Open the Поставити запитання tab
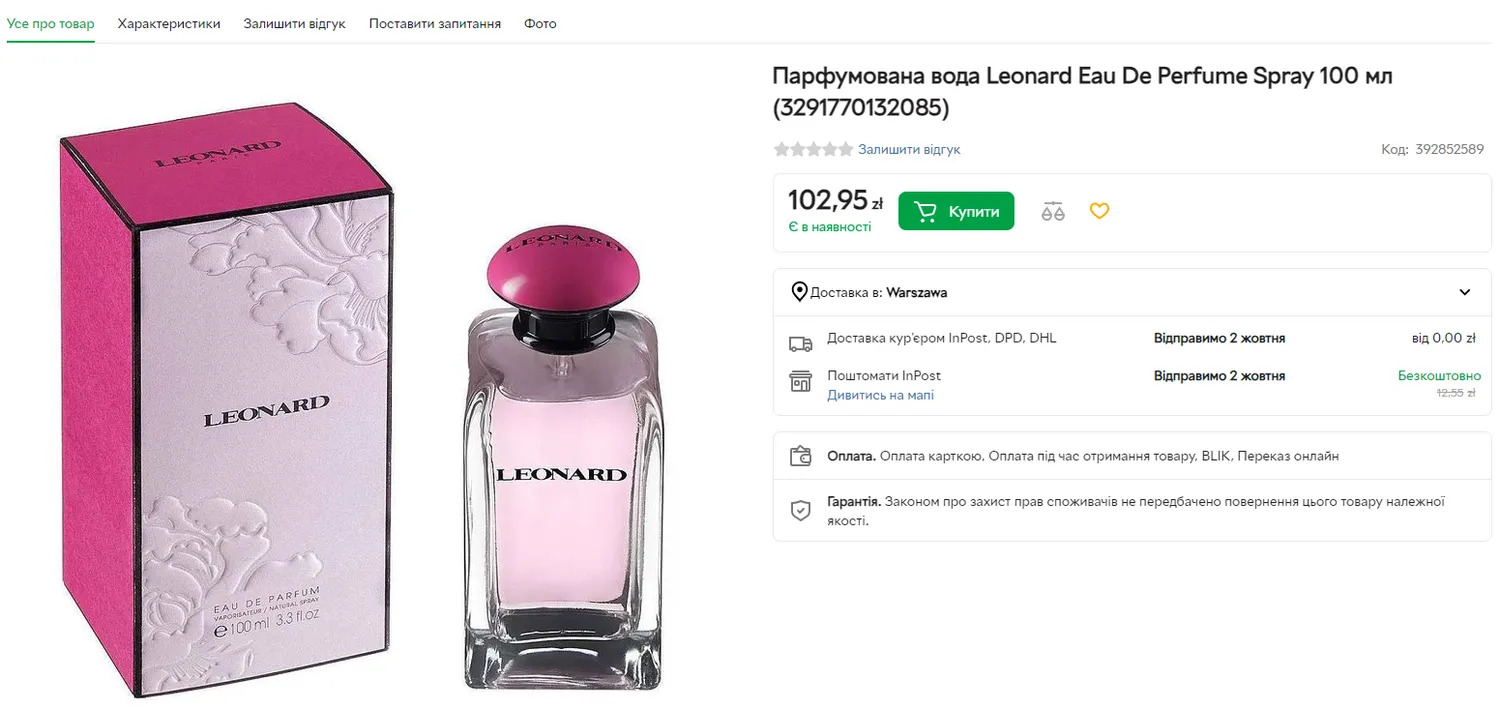 pyautogui.click(x=435, y=23)
